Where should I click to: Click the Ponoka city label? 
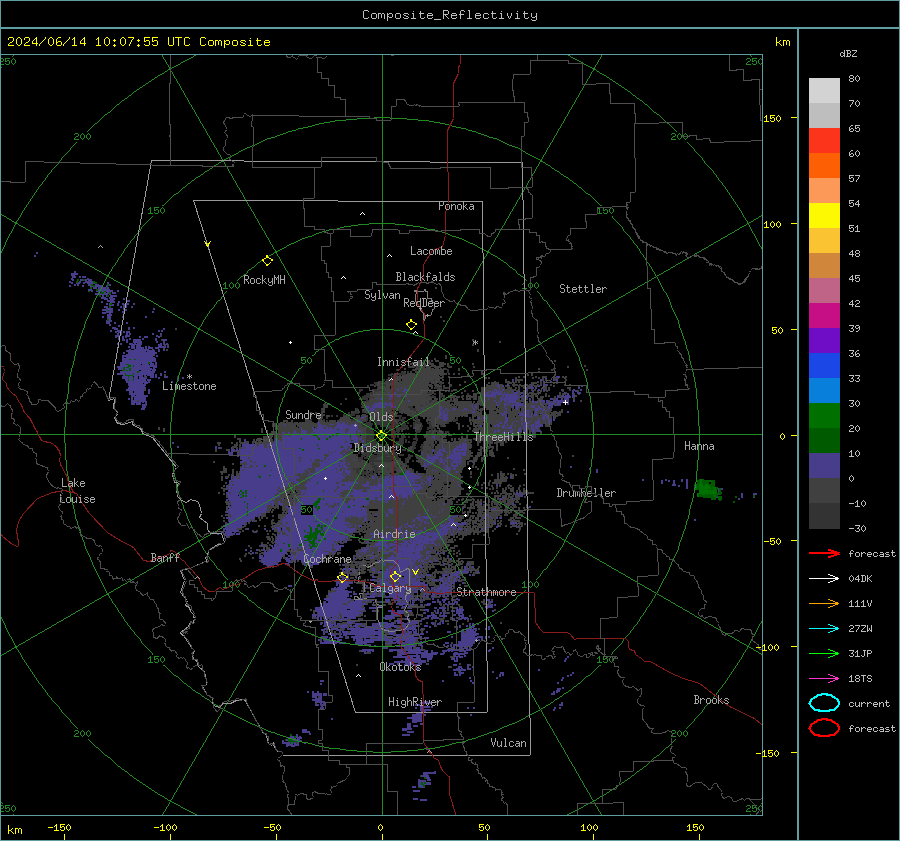tap(456, 206)
